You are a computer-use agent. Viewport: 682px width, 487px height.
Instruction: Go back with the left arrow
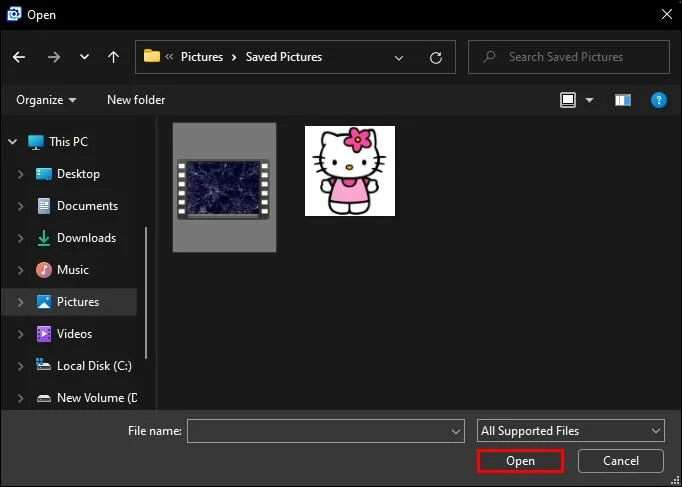point(19,57)
